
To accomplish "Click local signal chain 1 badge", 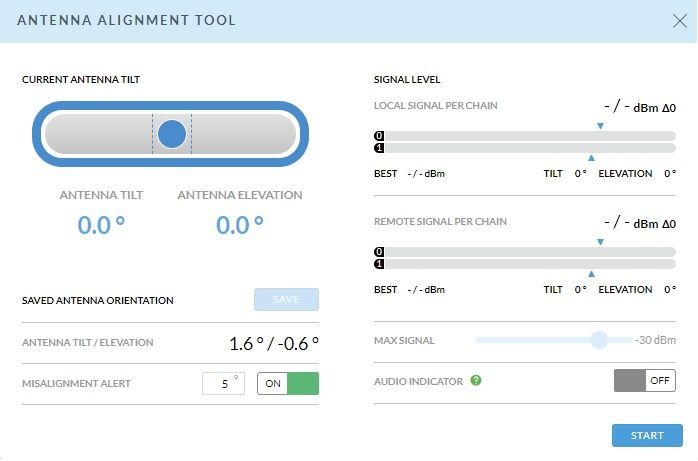I will (x=379, y=149).
